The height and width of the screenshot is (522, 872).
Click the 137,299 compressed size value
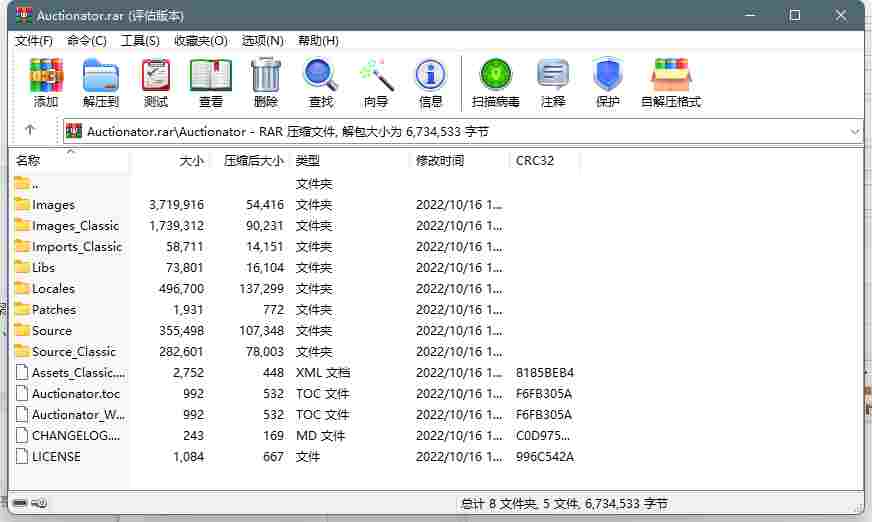[x=261, y=289]
